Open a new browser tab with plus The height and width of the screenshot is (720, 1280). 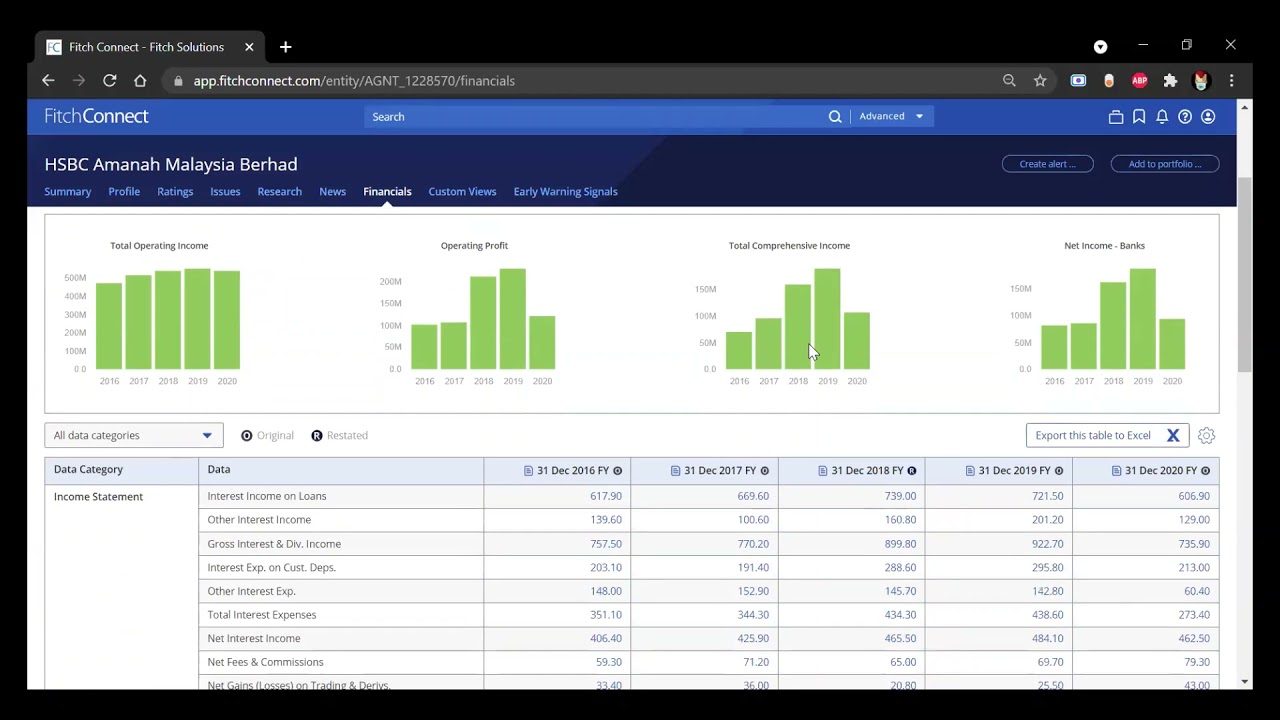point(285,47)
